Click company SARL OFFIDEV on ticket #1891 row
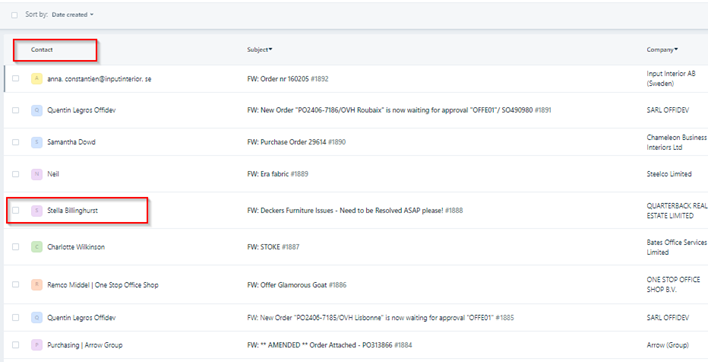Screen dimensions: 708x362 tap(668, 110)
